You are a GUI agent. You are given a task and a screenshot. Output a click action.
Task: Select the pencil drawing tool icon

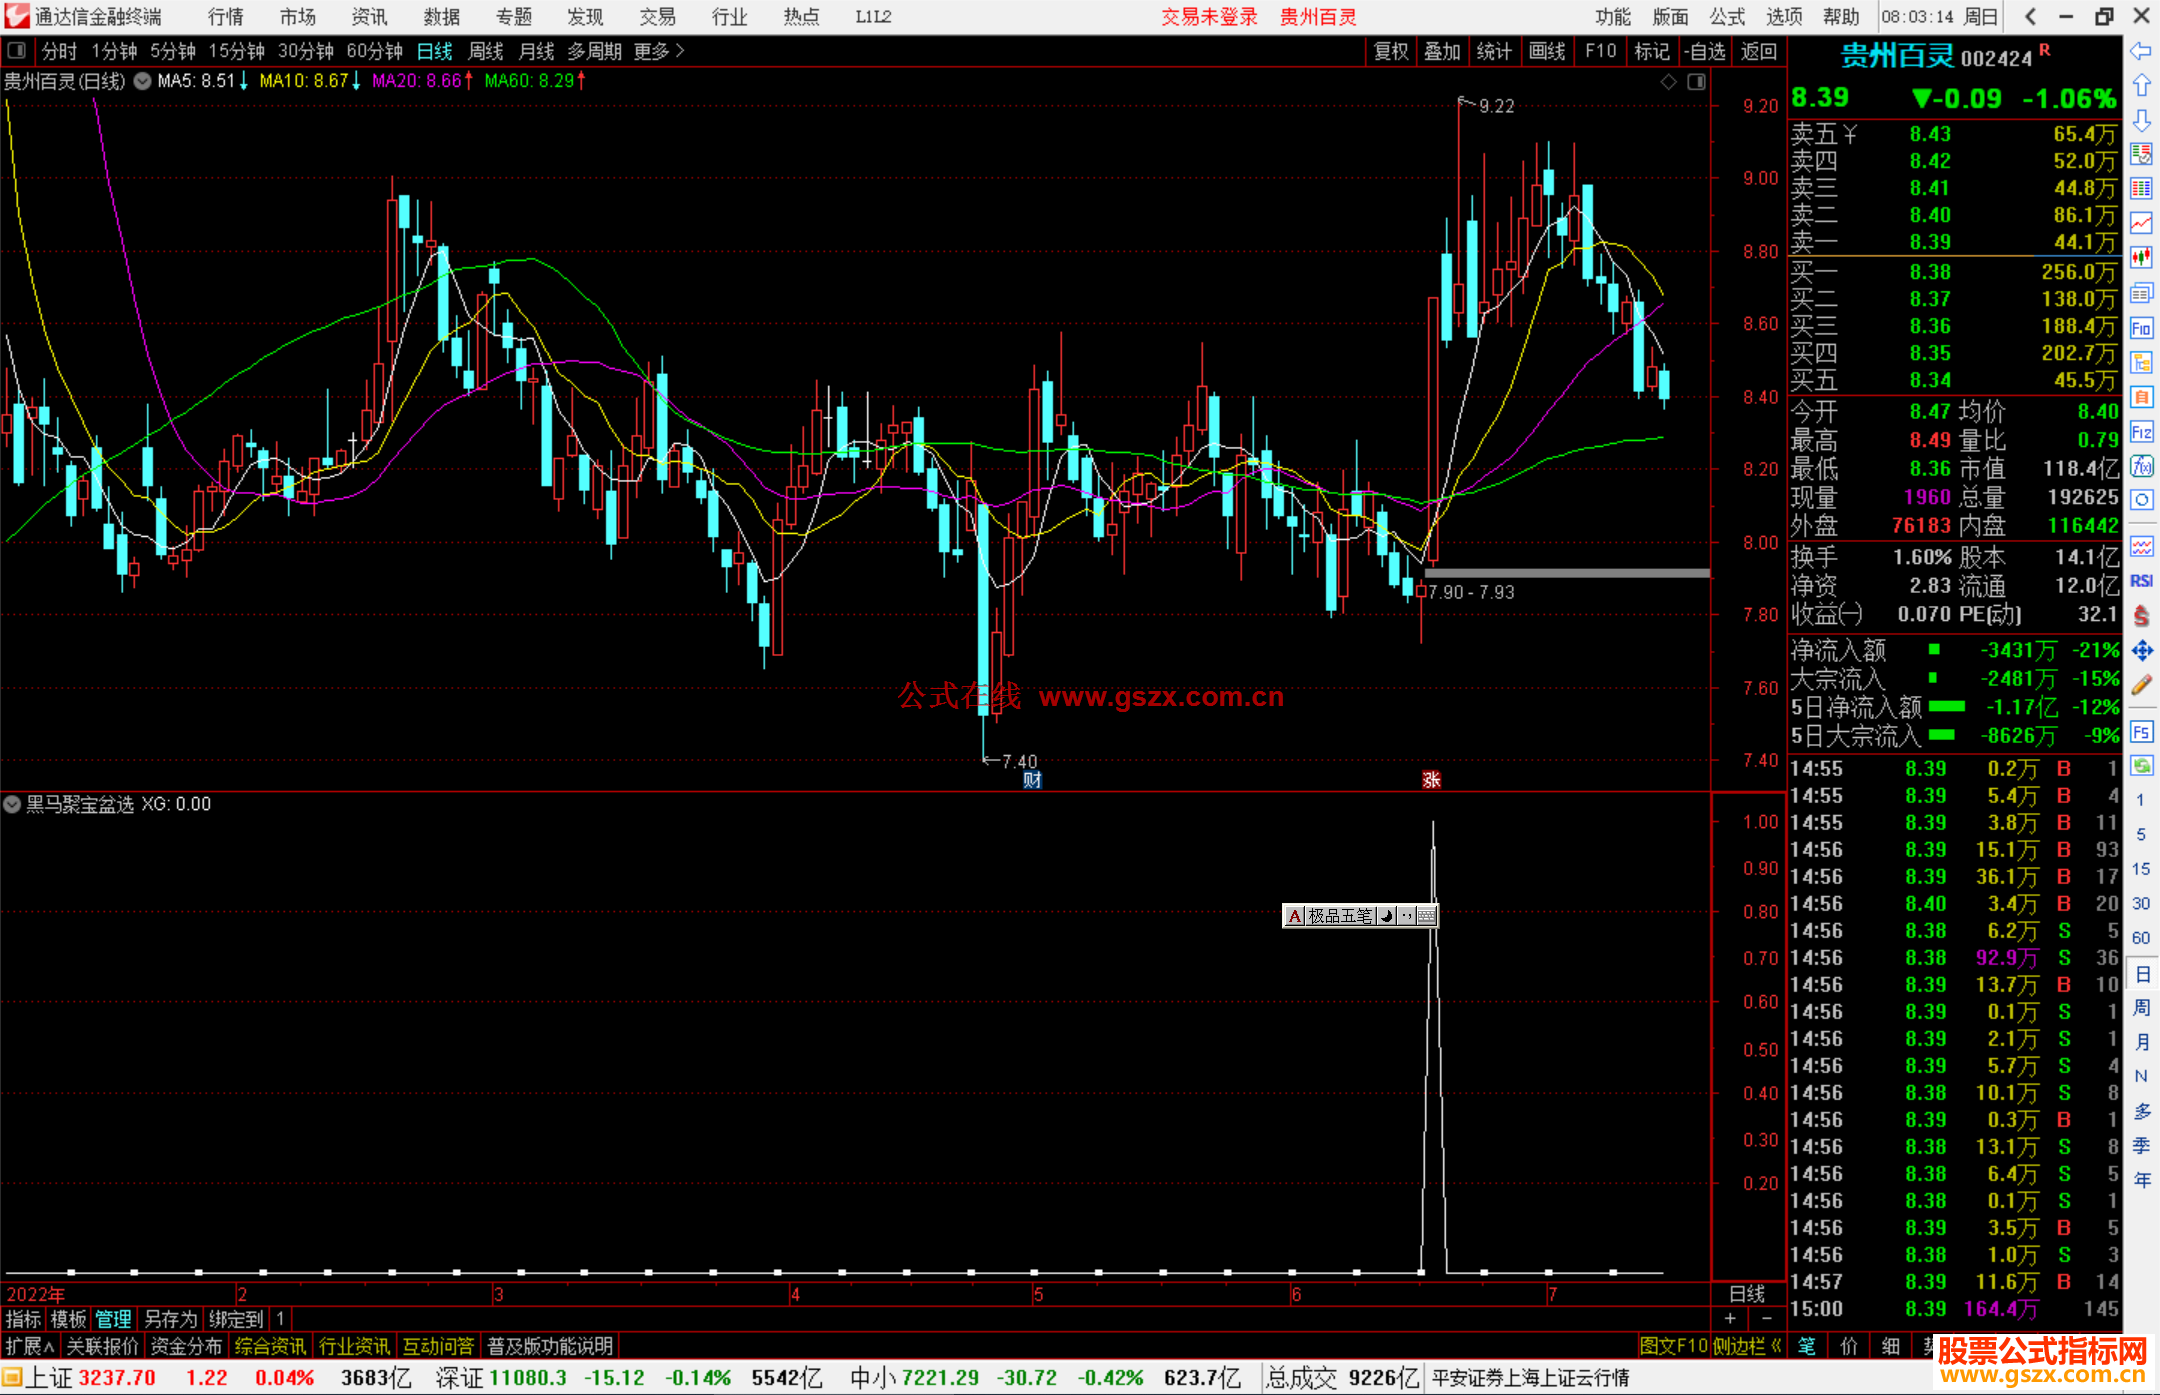(2141, 685)
